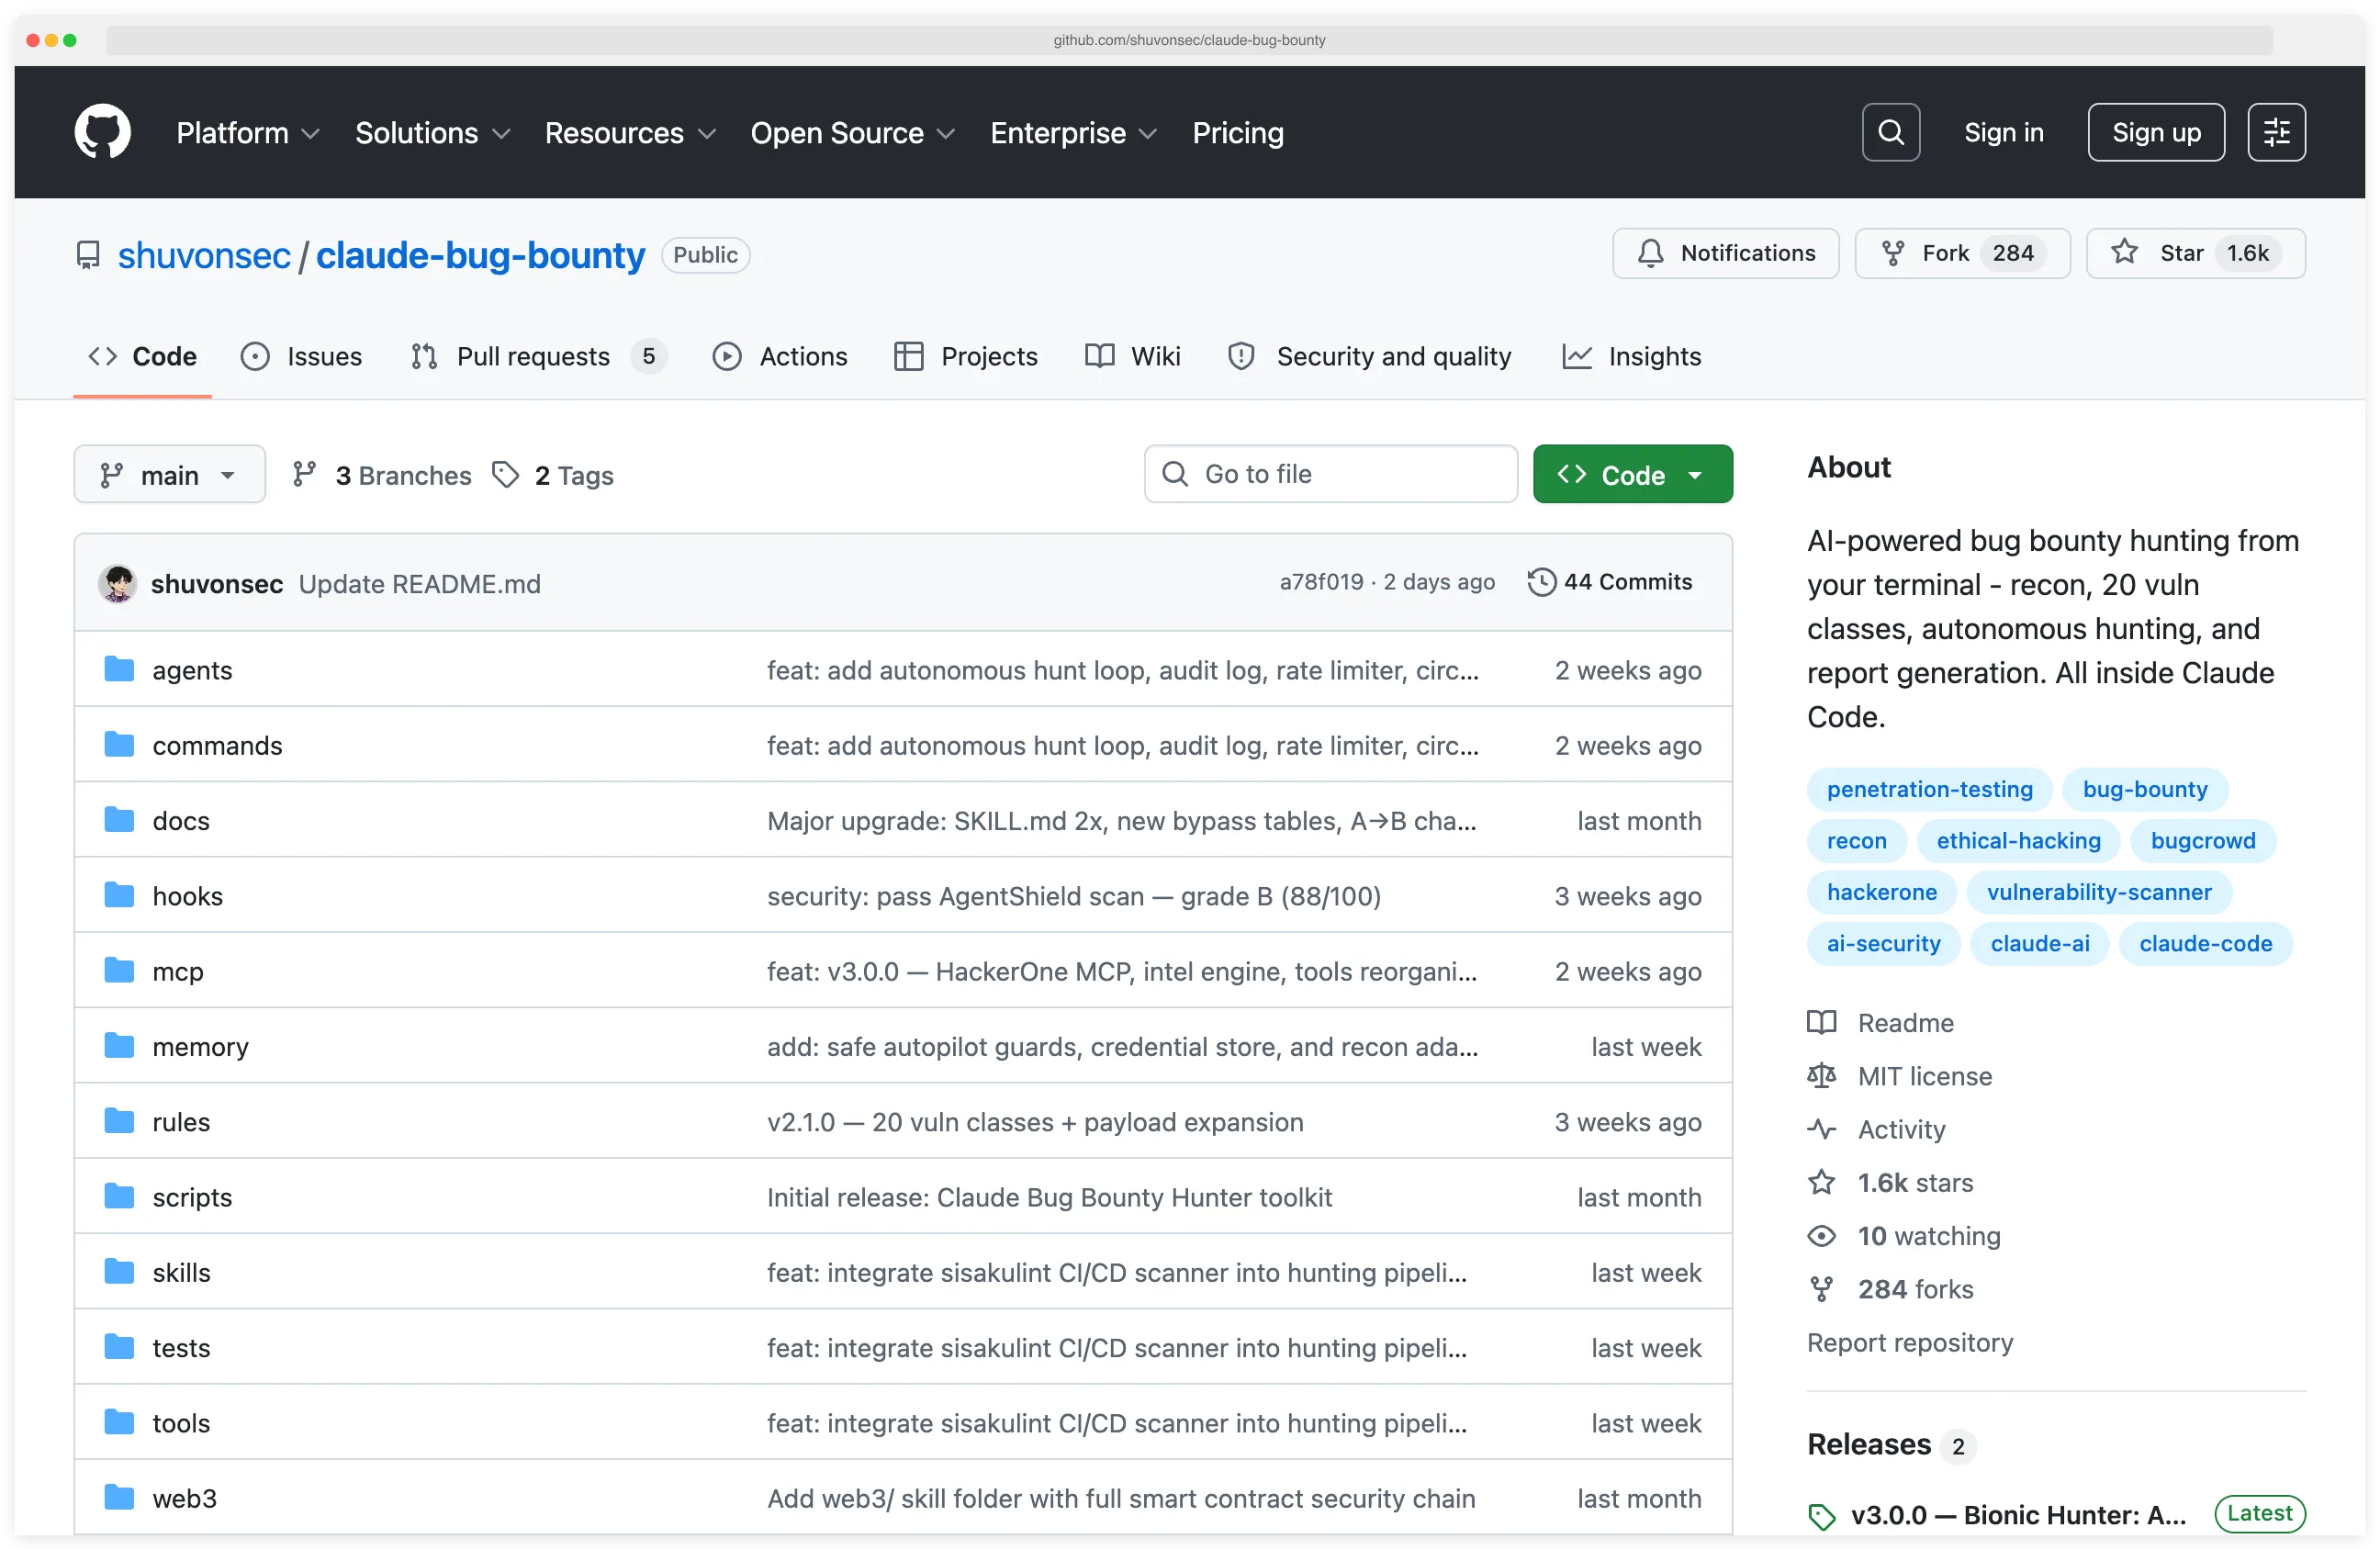Open search using the magnifier icon
2380x1550 pixels.
pyautogui.click(x=1890, y=131)
